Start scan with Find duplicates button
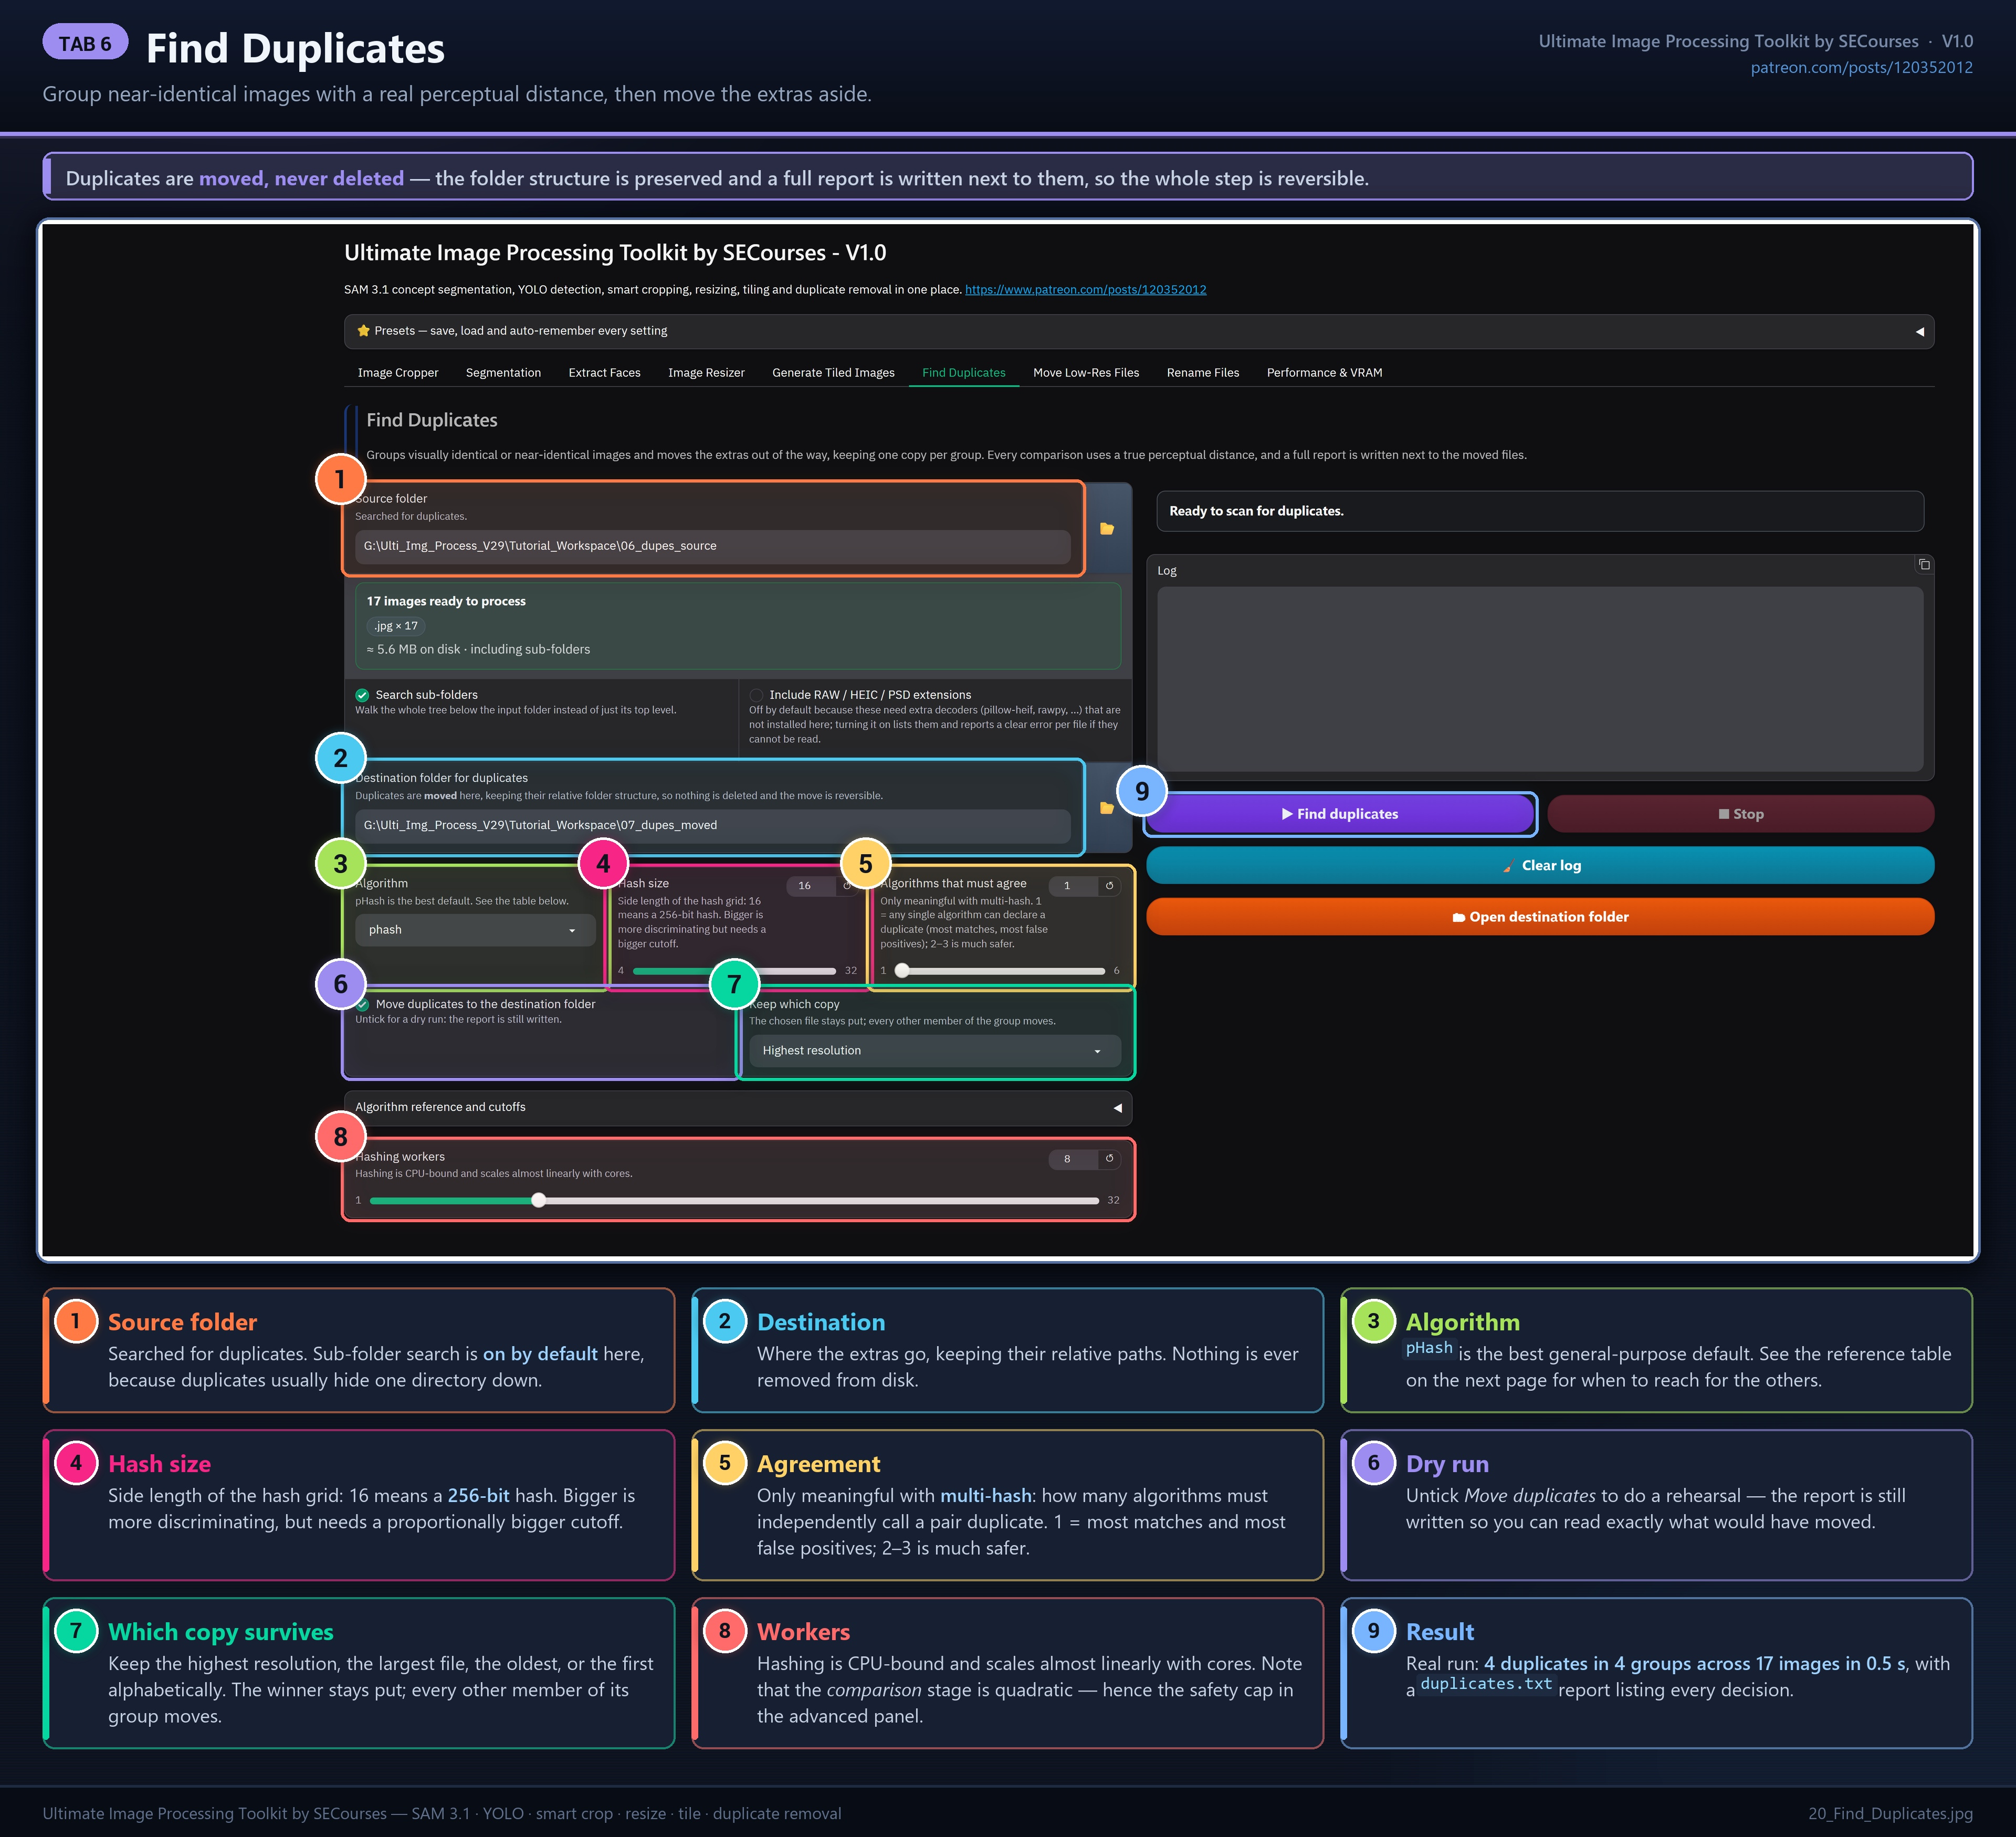The image size is (2016, 1837). pos(1340,814)
